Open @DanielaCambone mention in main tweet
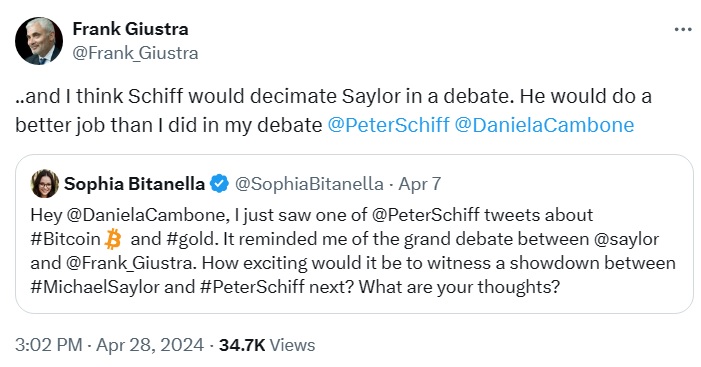The image size is (701, 367). pyautogui.click(x=544, y=125)
